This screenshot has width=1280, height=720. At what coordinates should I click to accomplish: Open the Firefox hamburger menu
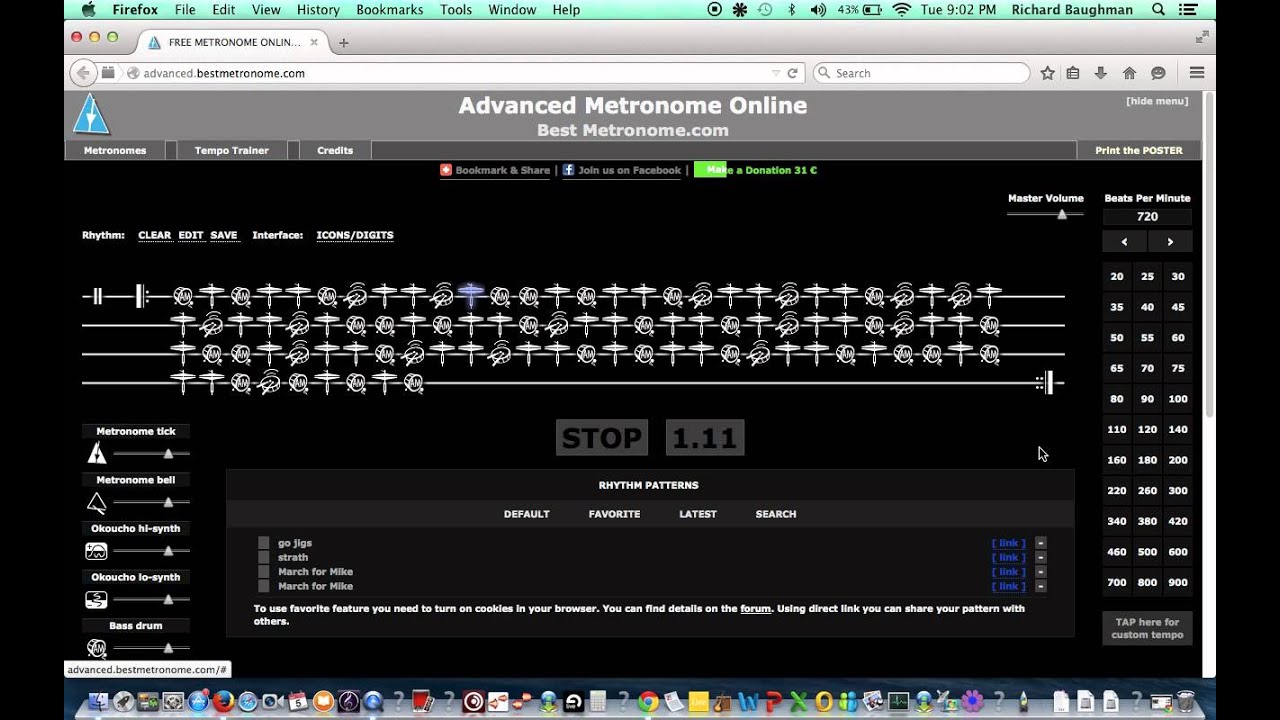pyautogui.click(x=1196, y=73)
